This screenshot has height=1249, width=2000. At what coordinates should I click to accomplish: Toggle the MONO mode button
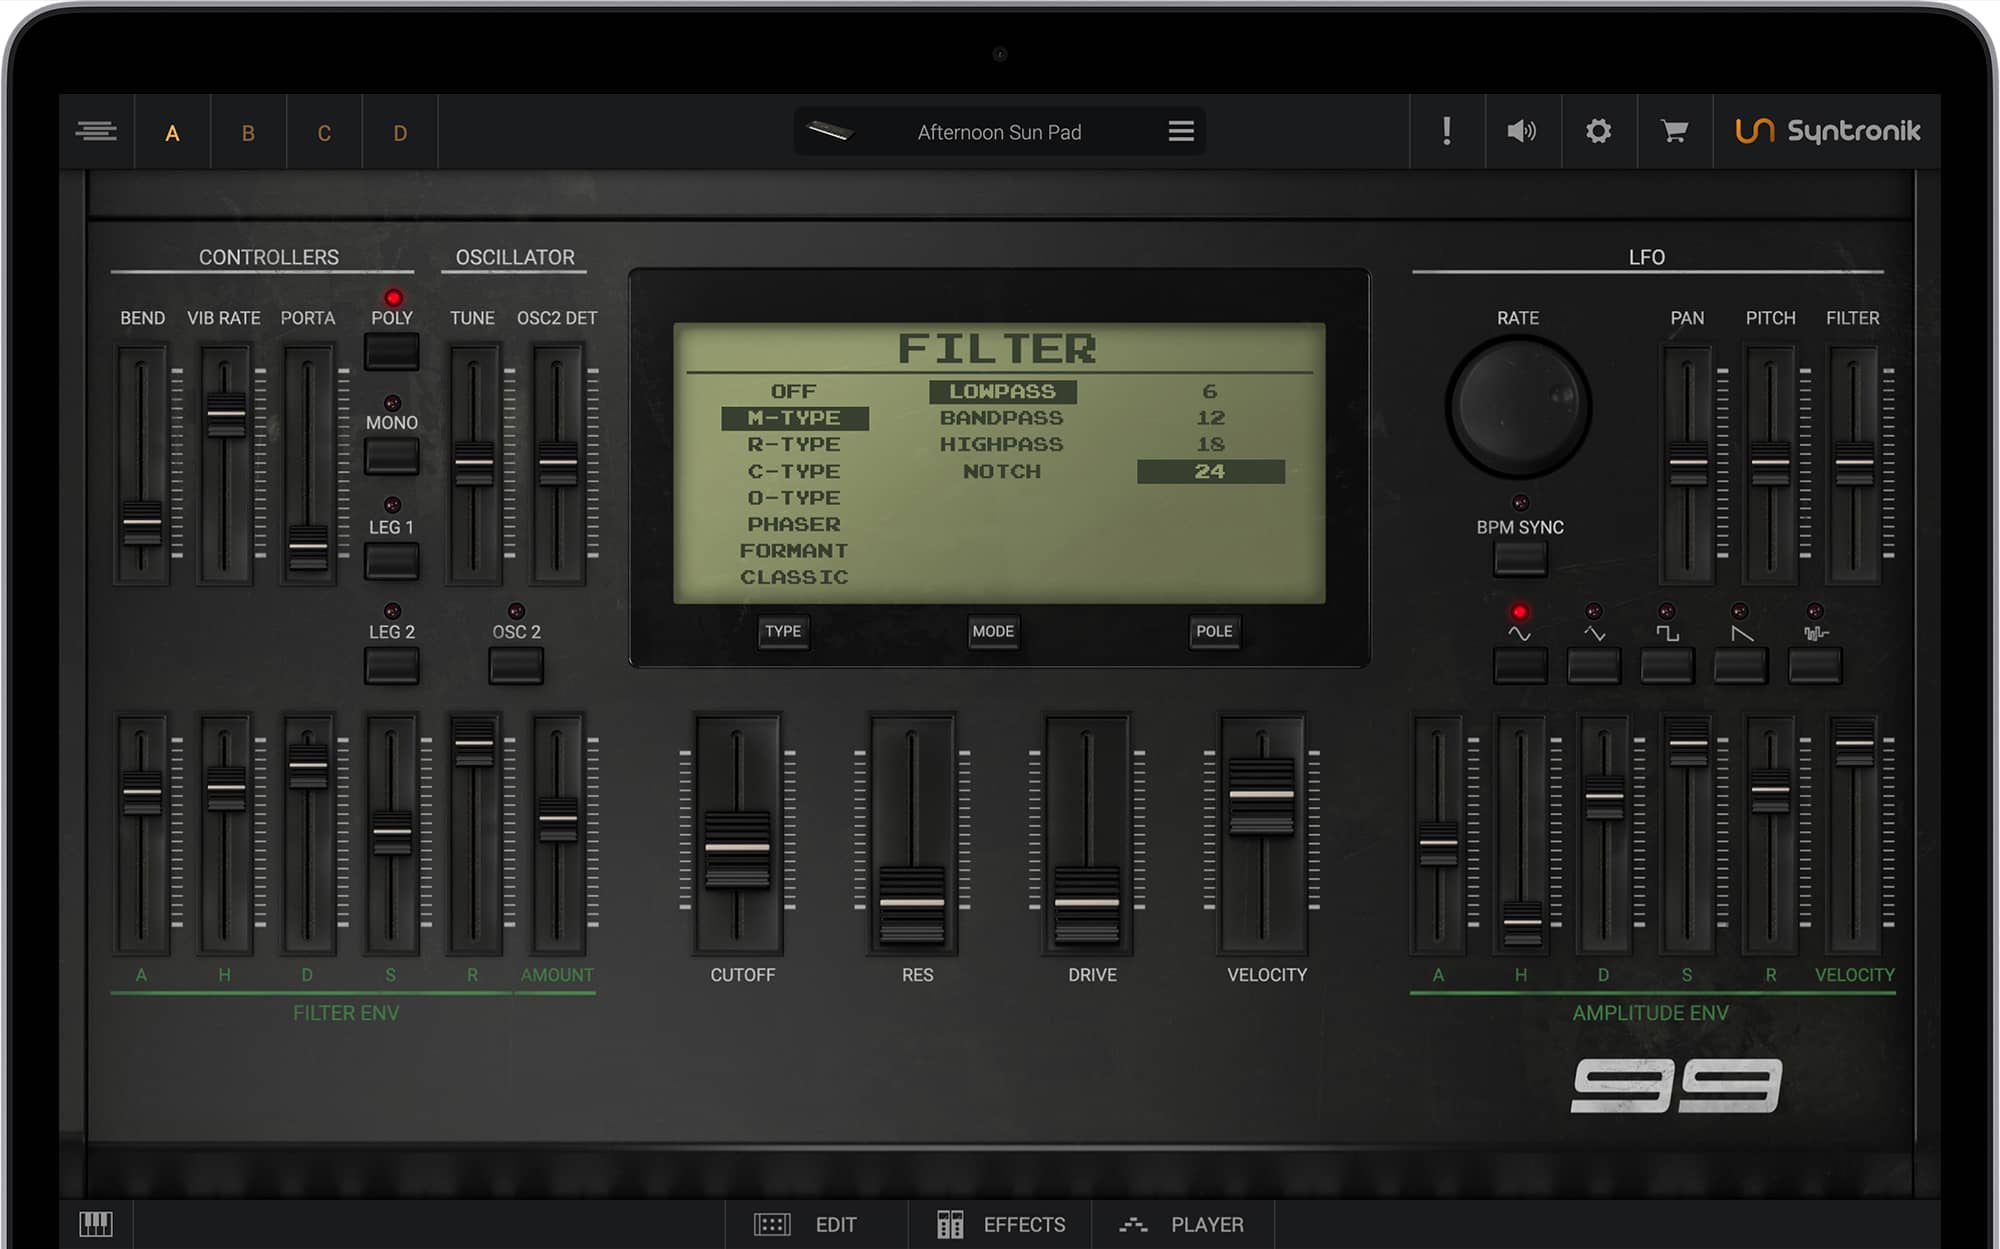coord(391,456)
